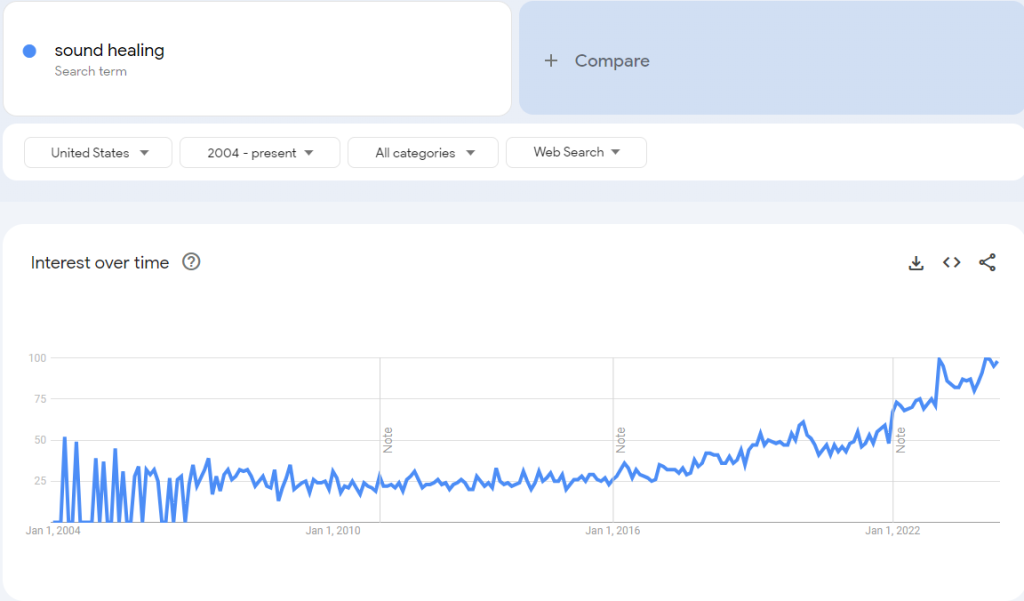Select the Note marker near 2016
Screen dimensions: 1024x601
click(620, 439)
